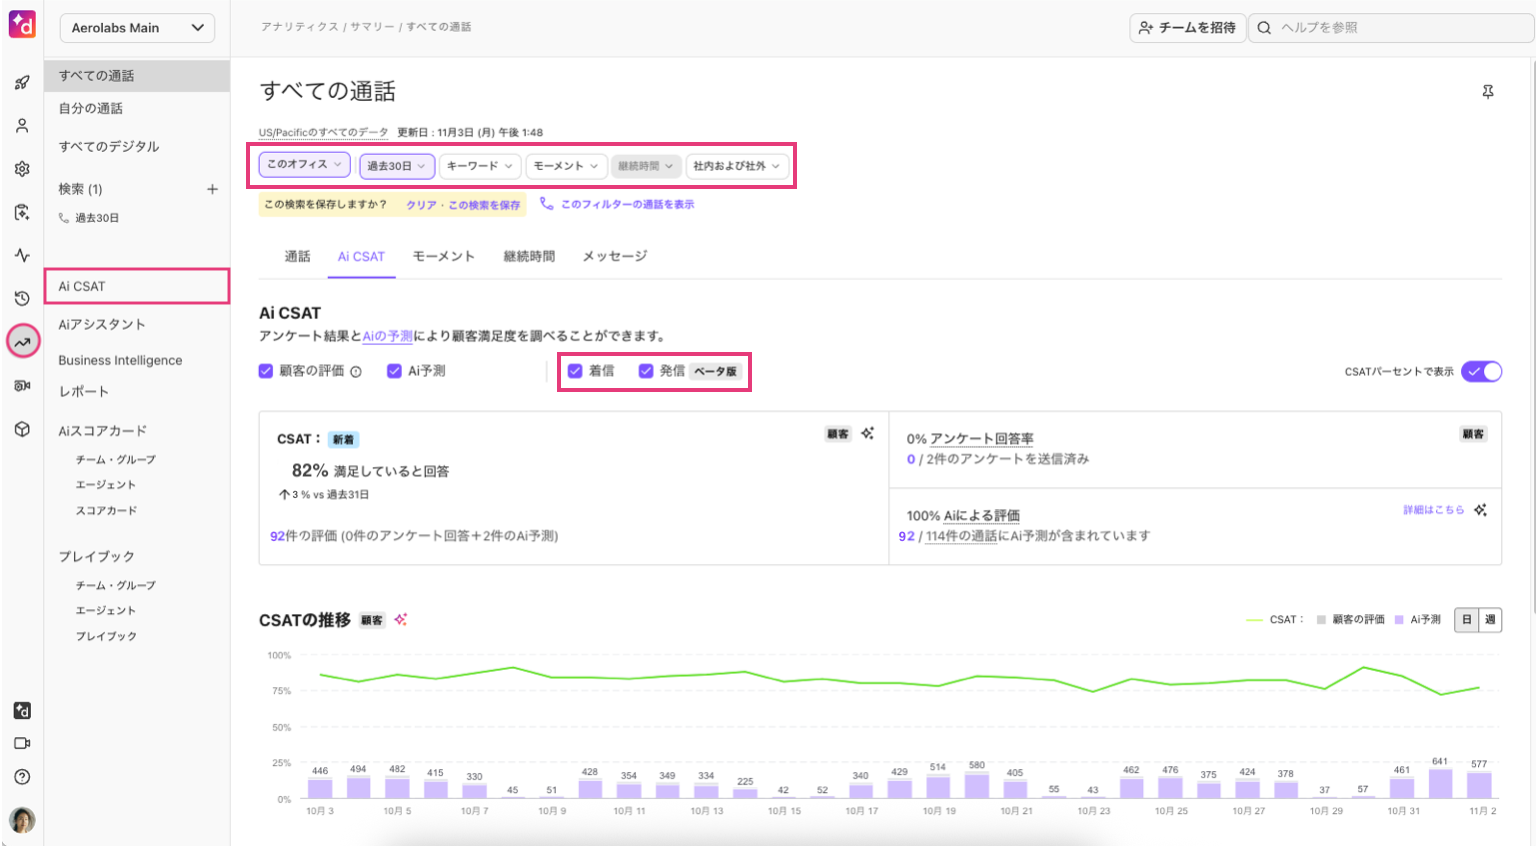Uncheck the 顧客の評価 checkbox
Image resolution: width=1536 pixels, height=846 pixels.
coord(266,371)
